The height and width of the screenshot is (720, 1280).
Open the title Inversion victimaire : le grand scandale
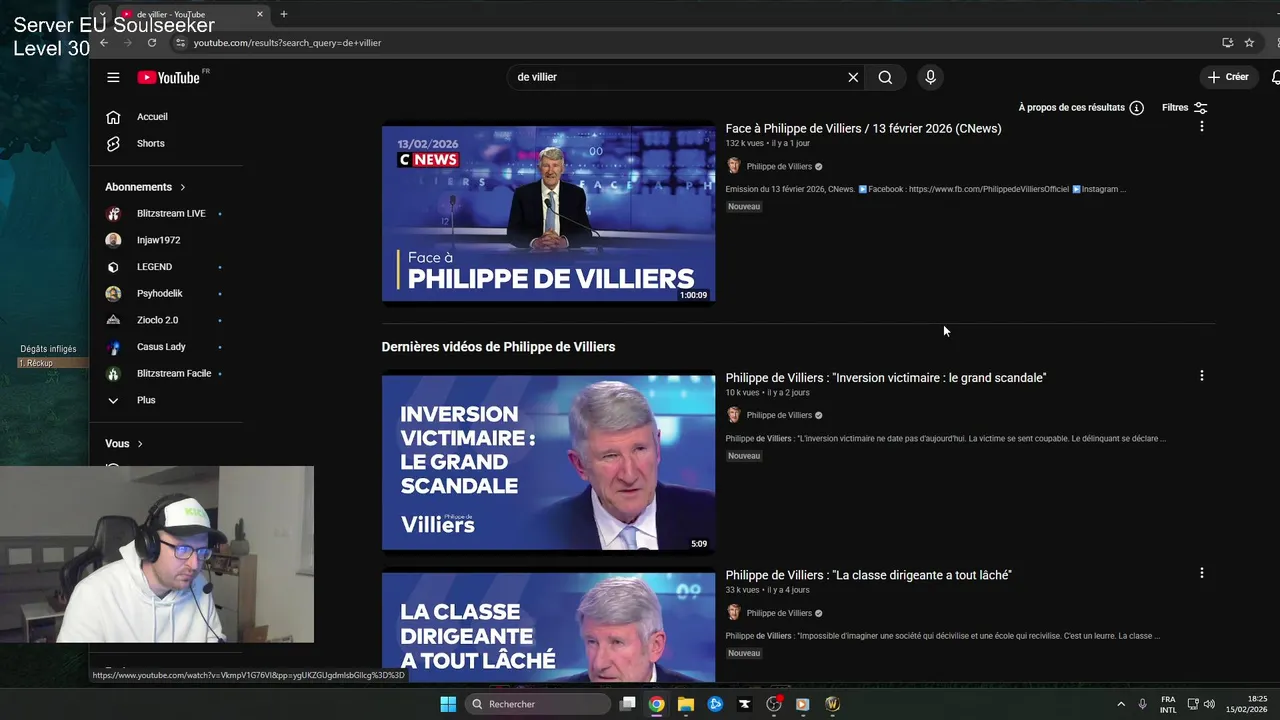click(885, 378)
